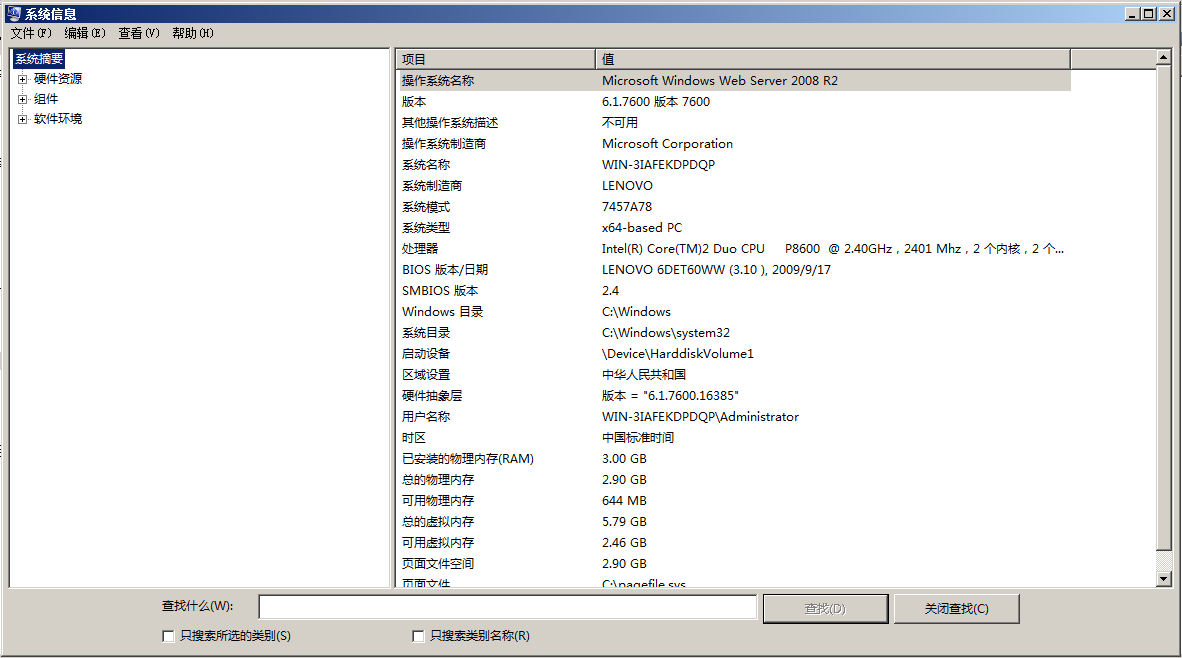Select the 启动设备 row label
Screen dimensions: 1182x658
pyautogui.click(x=426, y=354)
